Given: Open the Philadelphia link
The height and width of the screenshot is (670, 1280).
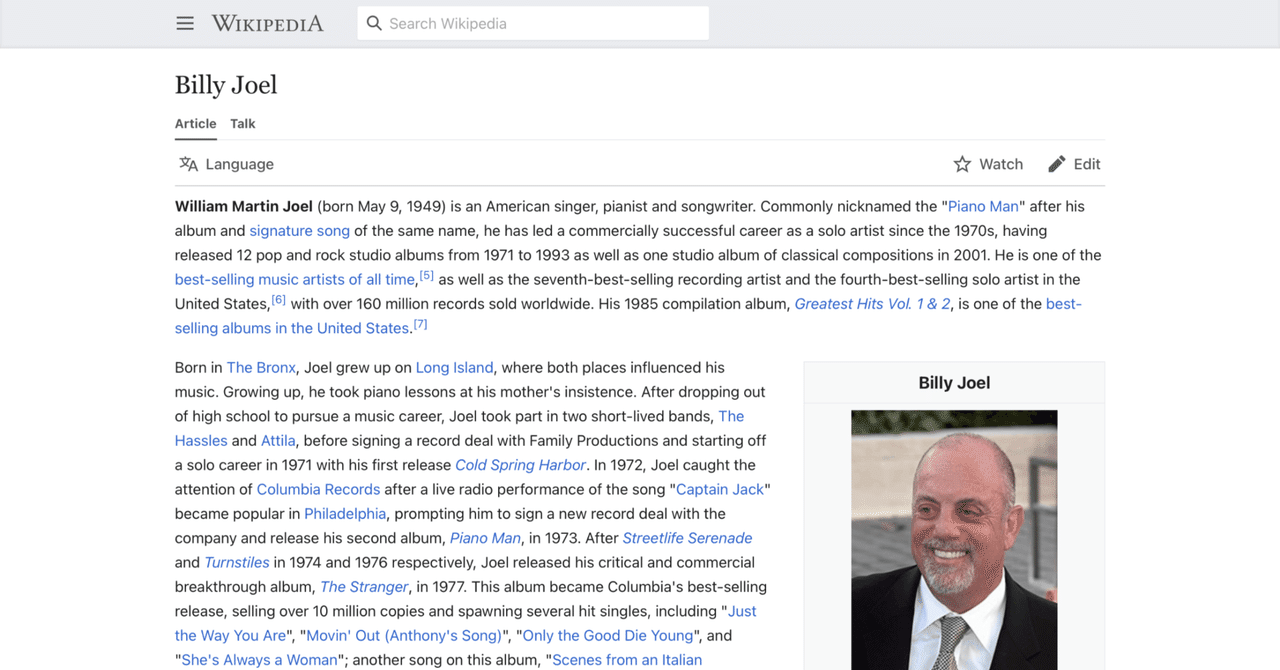Looking at the screenshot, I should 345,513.
